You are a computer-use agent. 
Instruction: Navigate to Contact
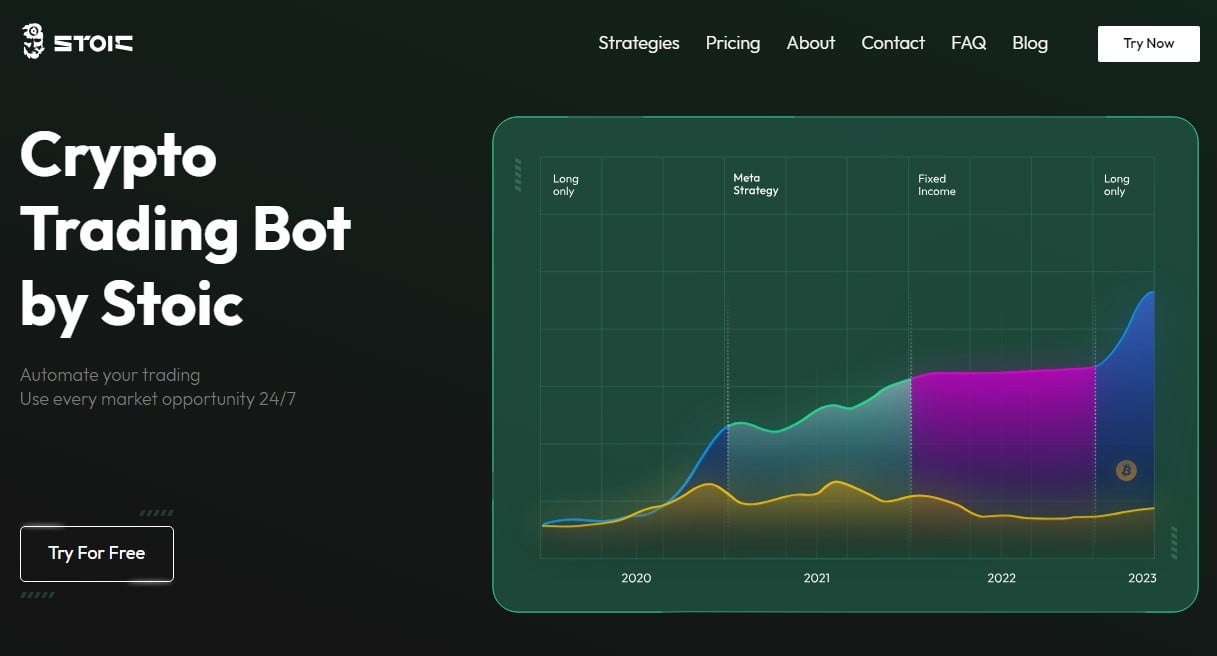(893, 43)
